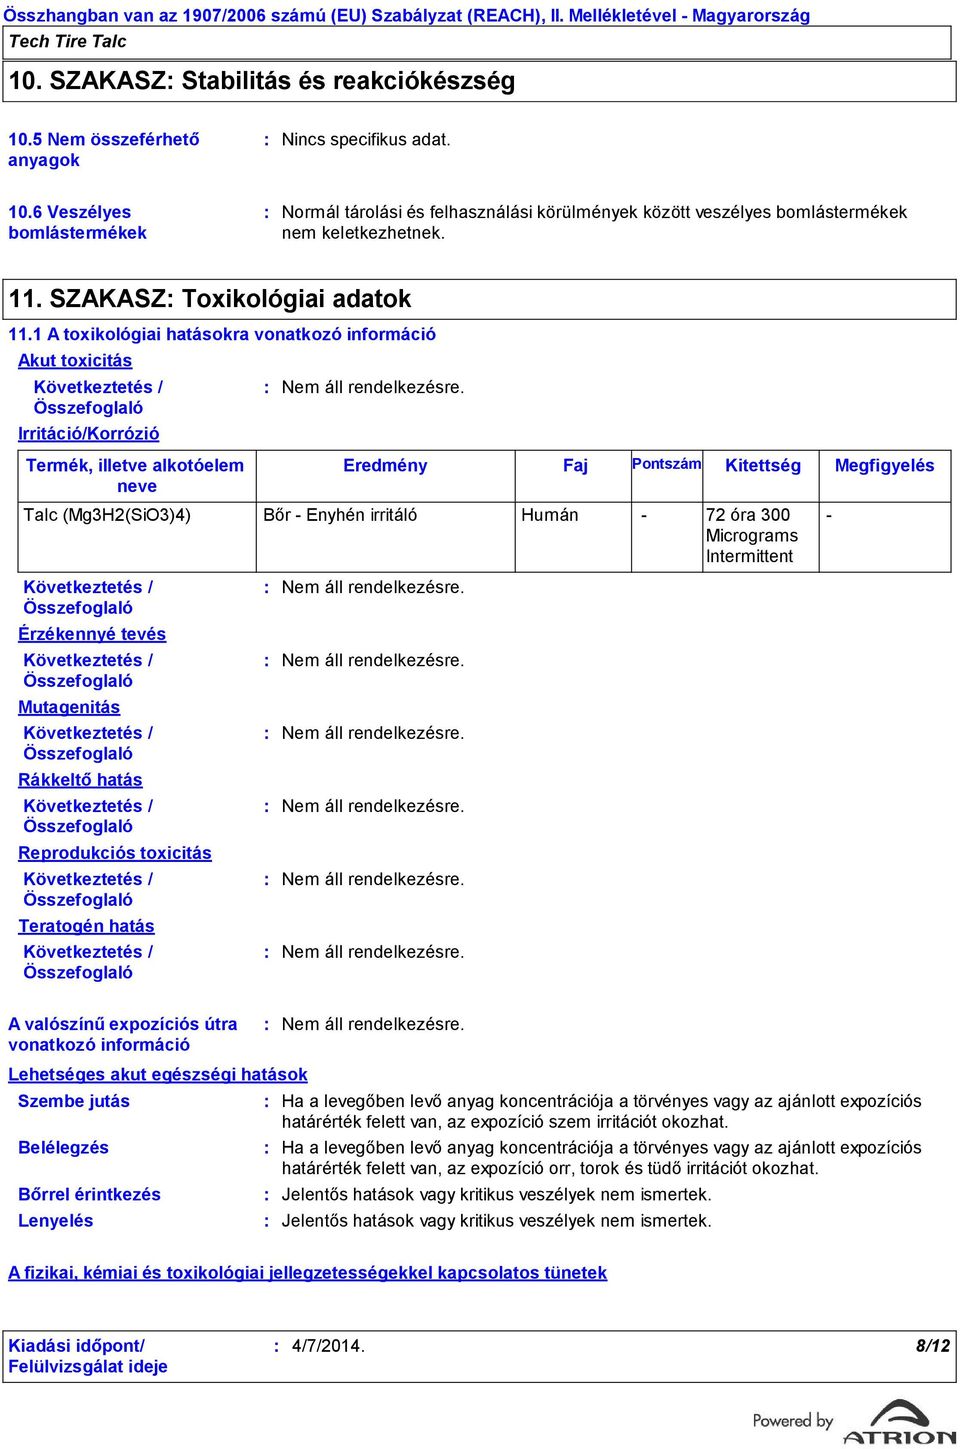The width and height of the screenshot is (960, 1449).
Task: Click the 'Normál tárolási és felhasználási körülmények' sentence
Action: click(x=594, y=222)
